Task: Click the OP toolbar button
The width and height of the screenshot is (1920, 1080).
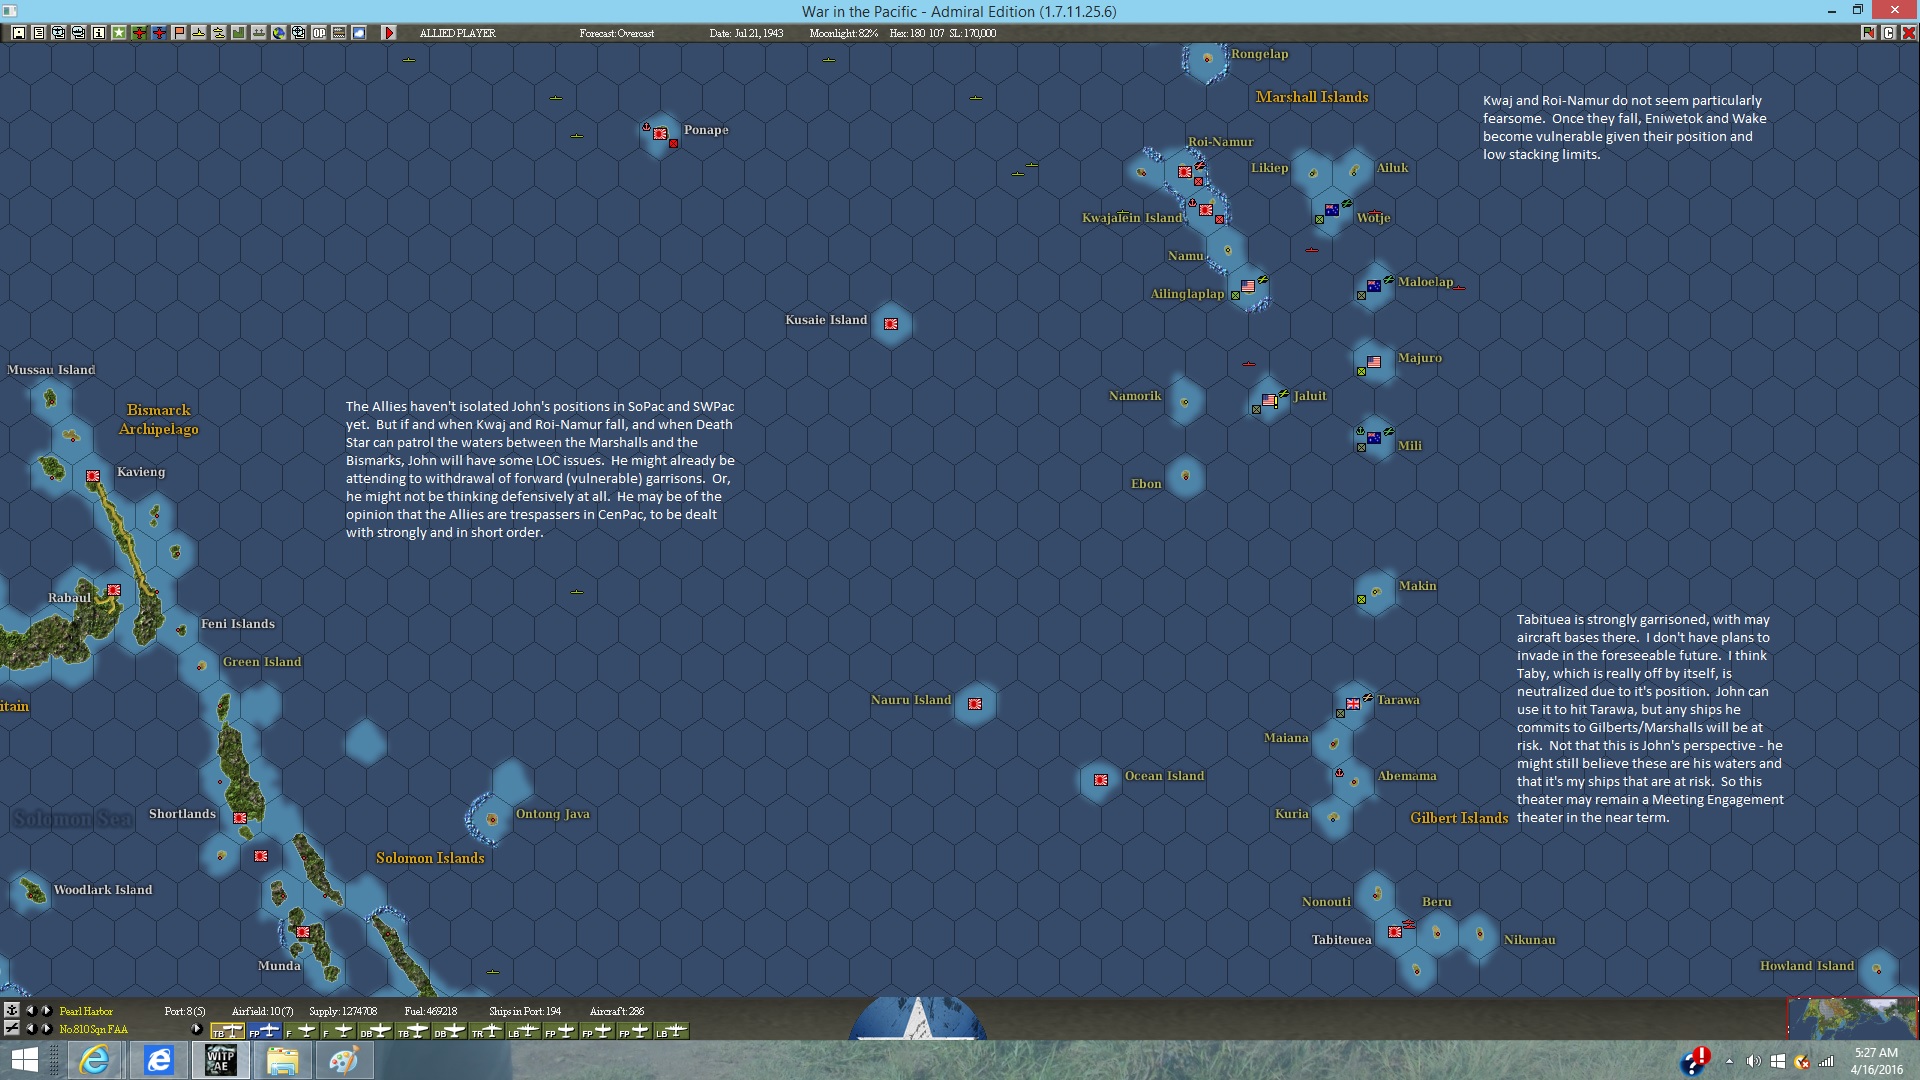Action: (319, 33)
